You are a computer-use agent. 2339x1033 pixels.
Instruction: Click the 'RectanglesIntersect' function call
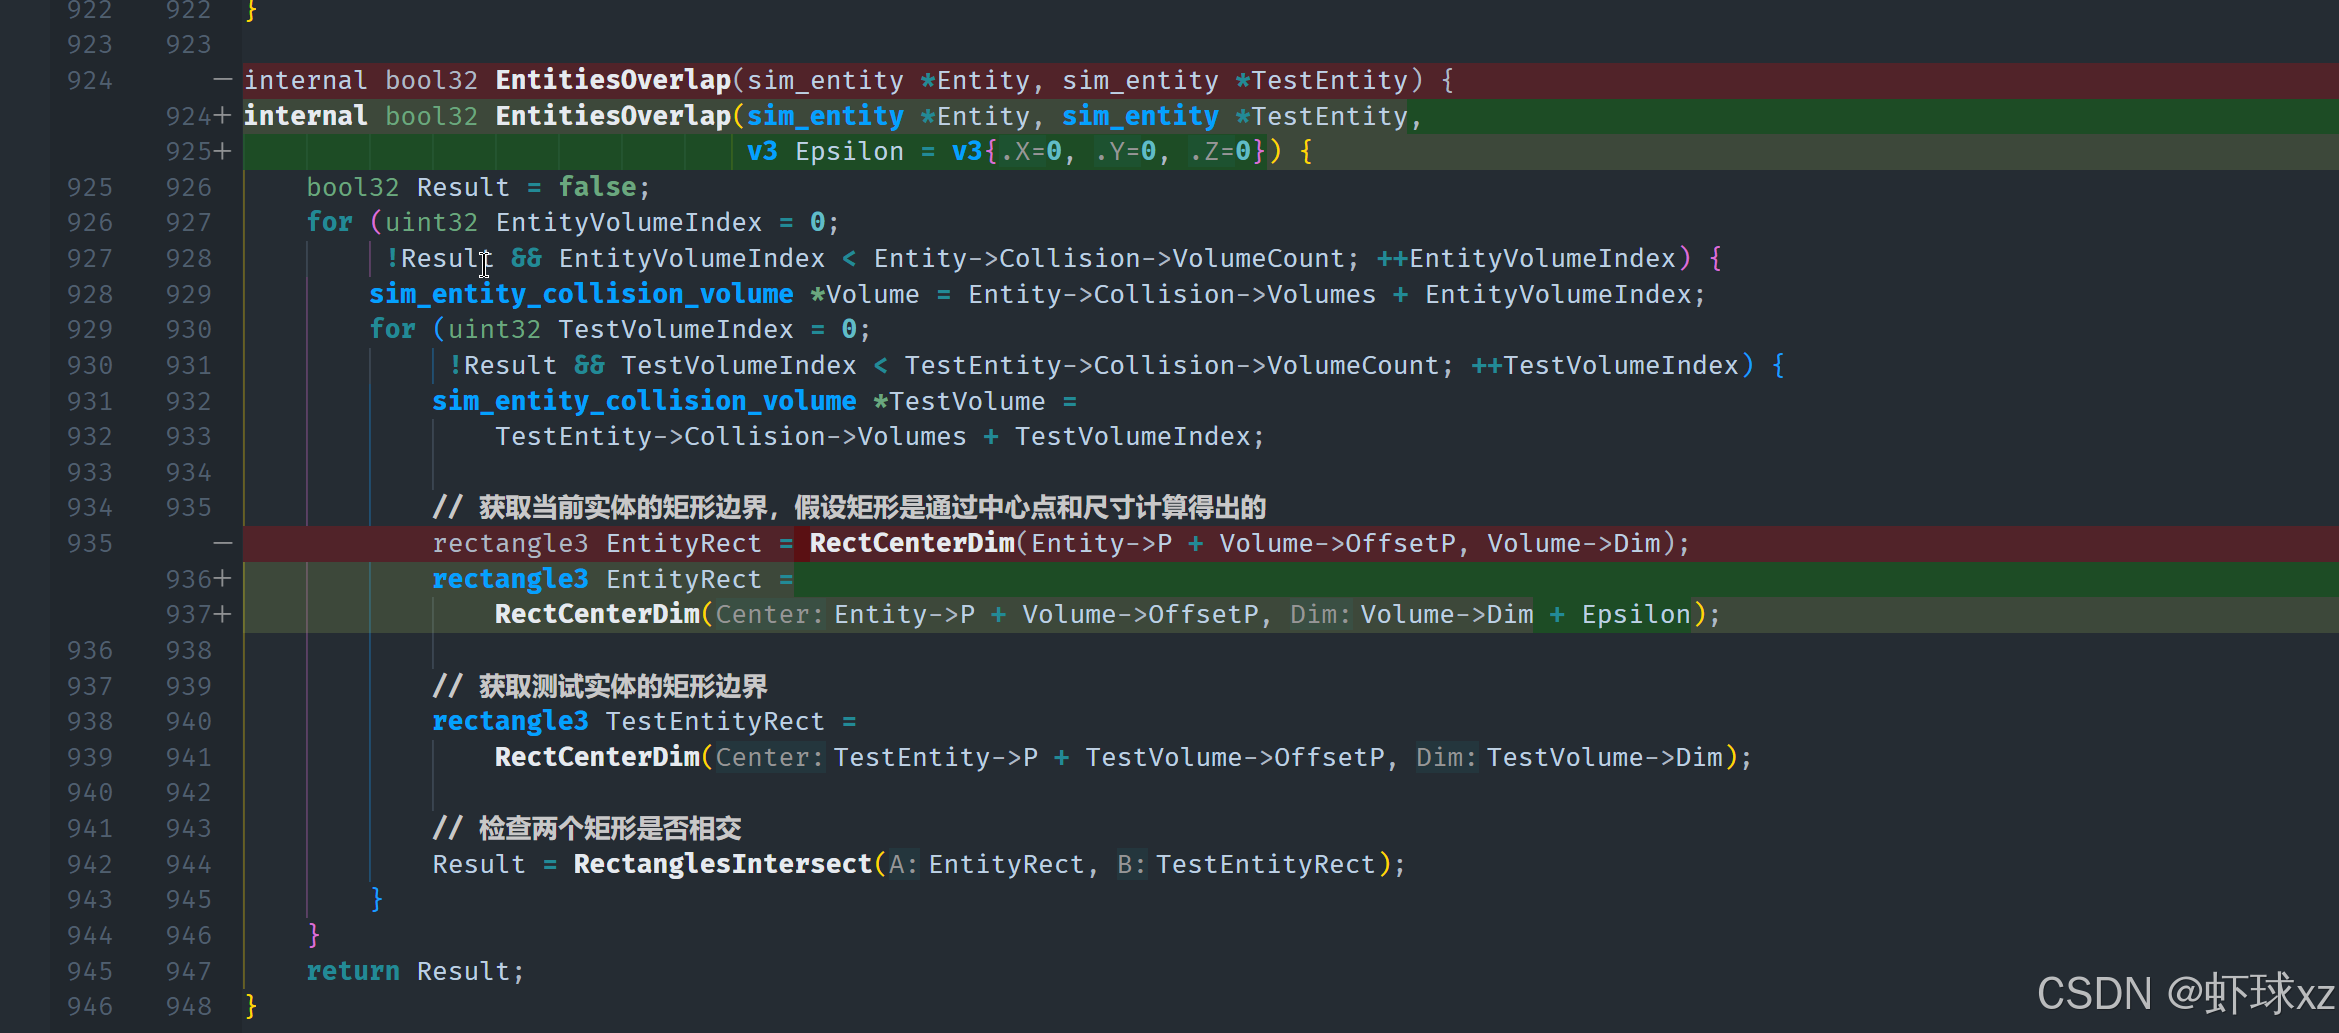click(x=723, y=864)
